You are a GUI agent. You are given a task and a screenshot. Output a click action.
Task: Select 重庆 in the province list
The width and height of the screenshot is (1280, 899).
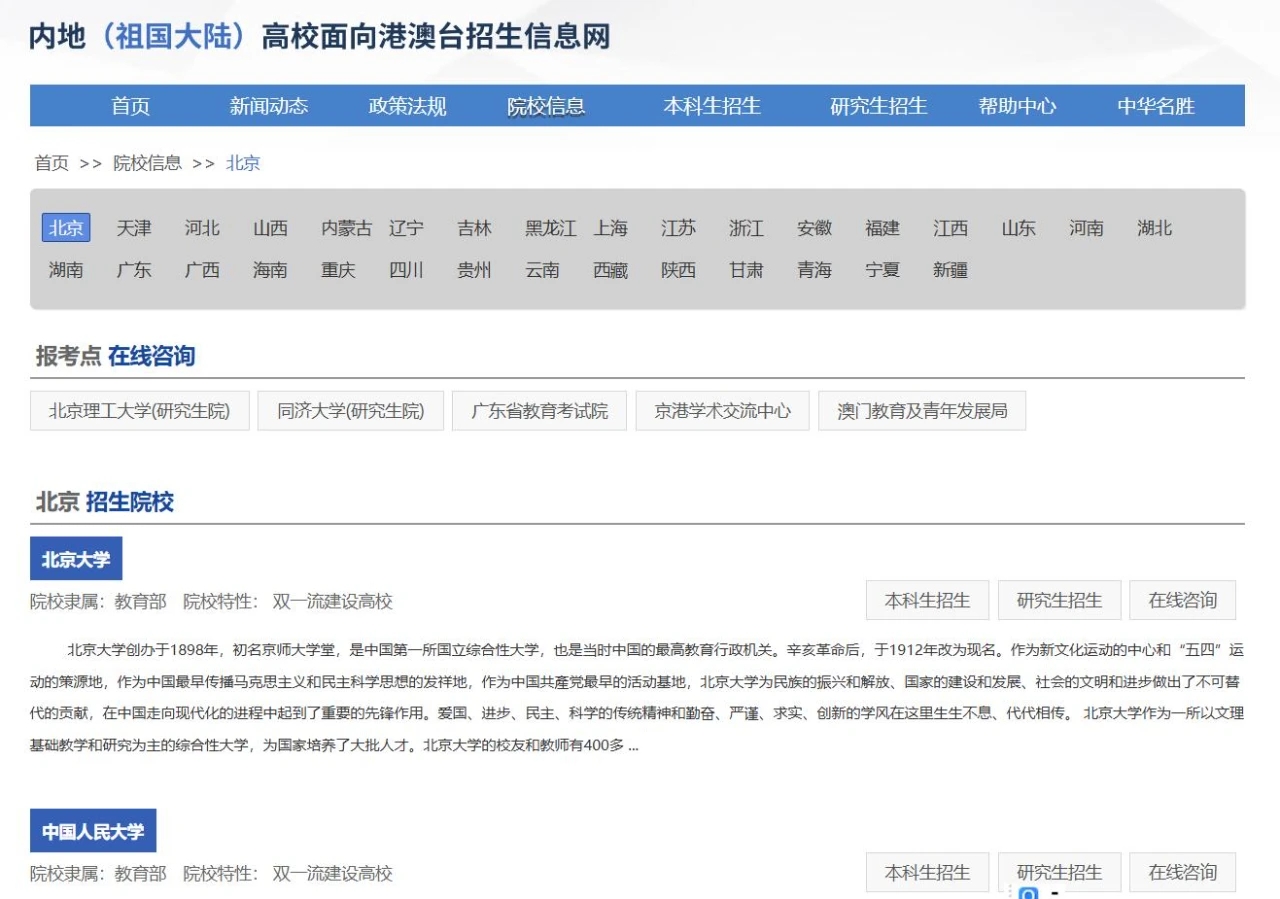click(338, 270)
